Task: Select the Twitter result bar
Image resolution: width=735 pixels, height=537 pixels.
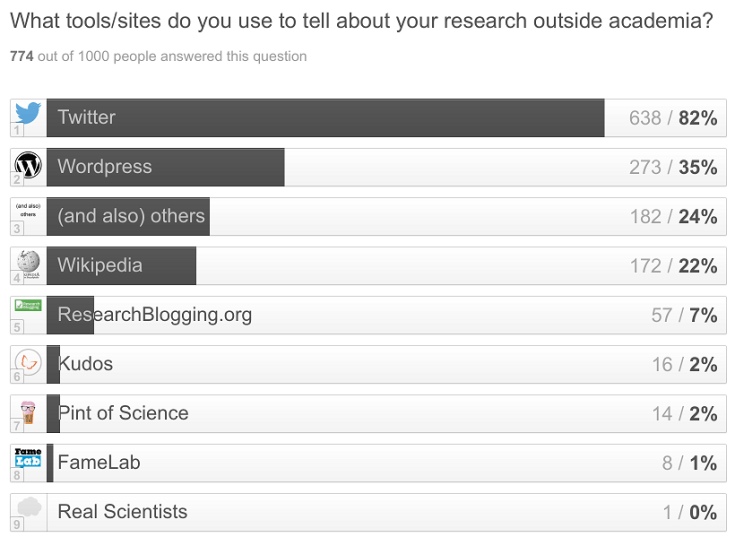Action: pos(325,118)
